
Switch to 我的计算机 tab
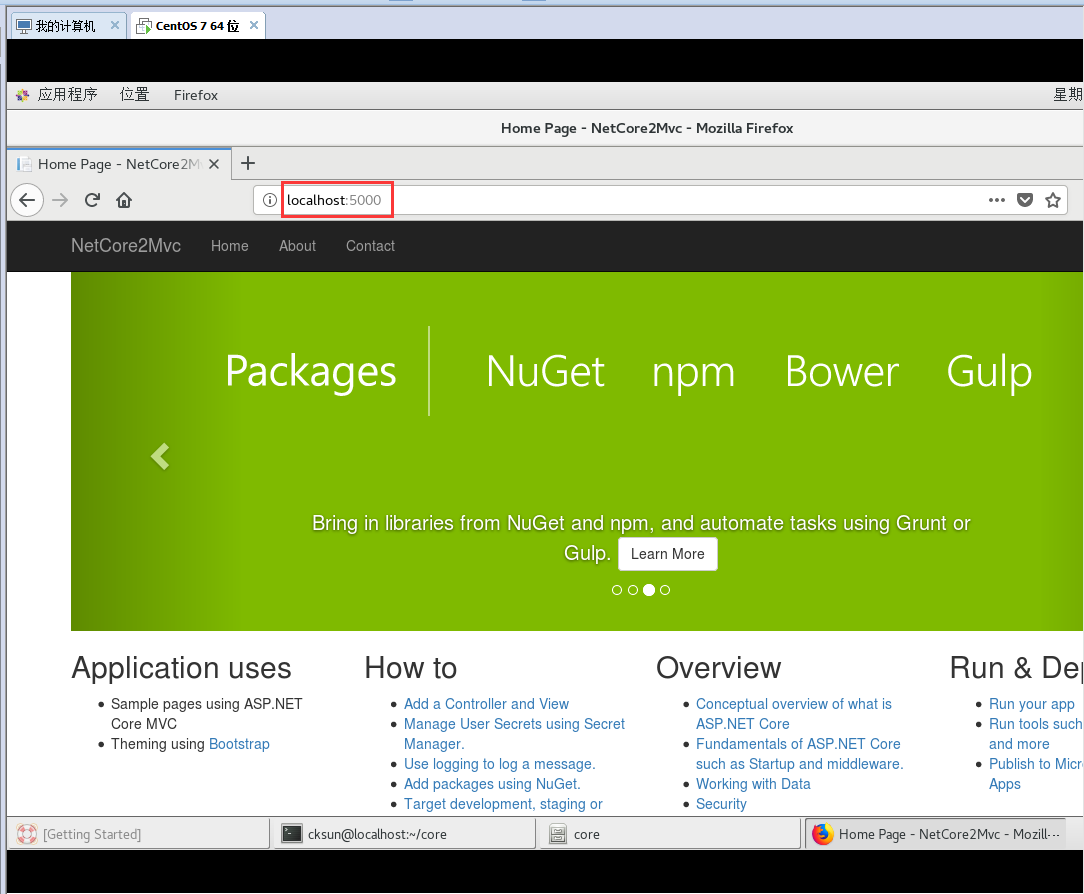66,26
